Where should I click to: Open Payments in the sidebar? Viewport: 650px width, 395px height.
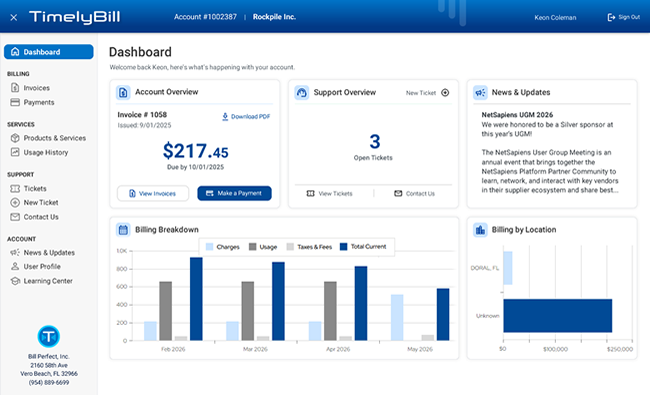tap(39, 102)
